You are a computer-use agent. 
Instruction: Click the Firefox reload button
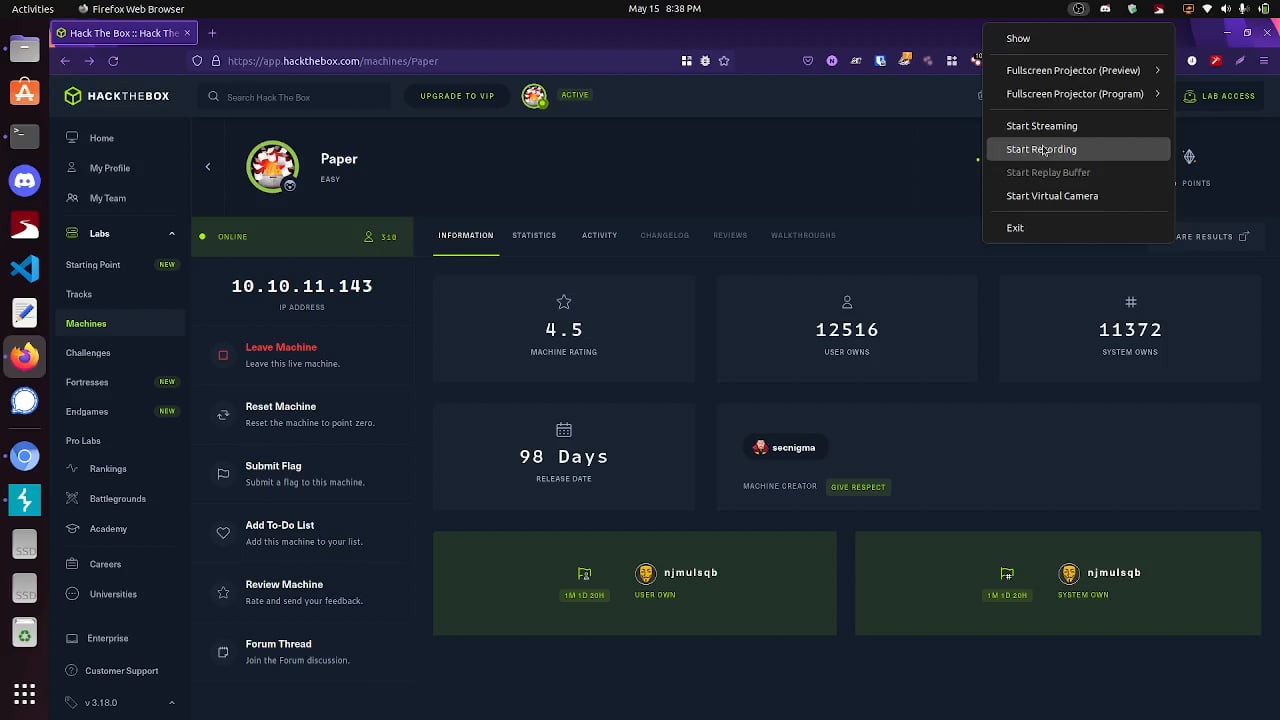point(113,61)
